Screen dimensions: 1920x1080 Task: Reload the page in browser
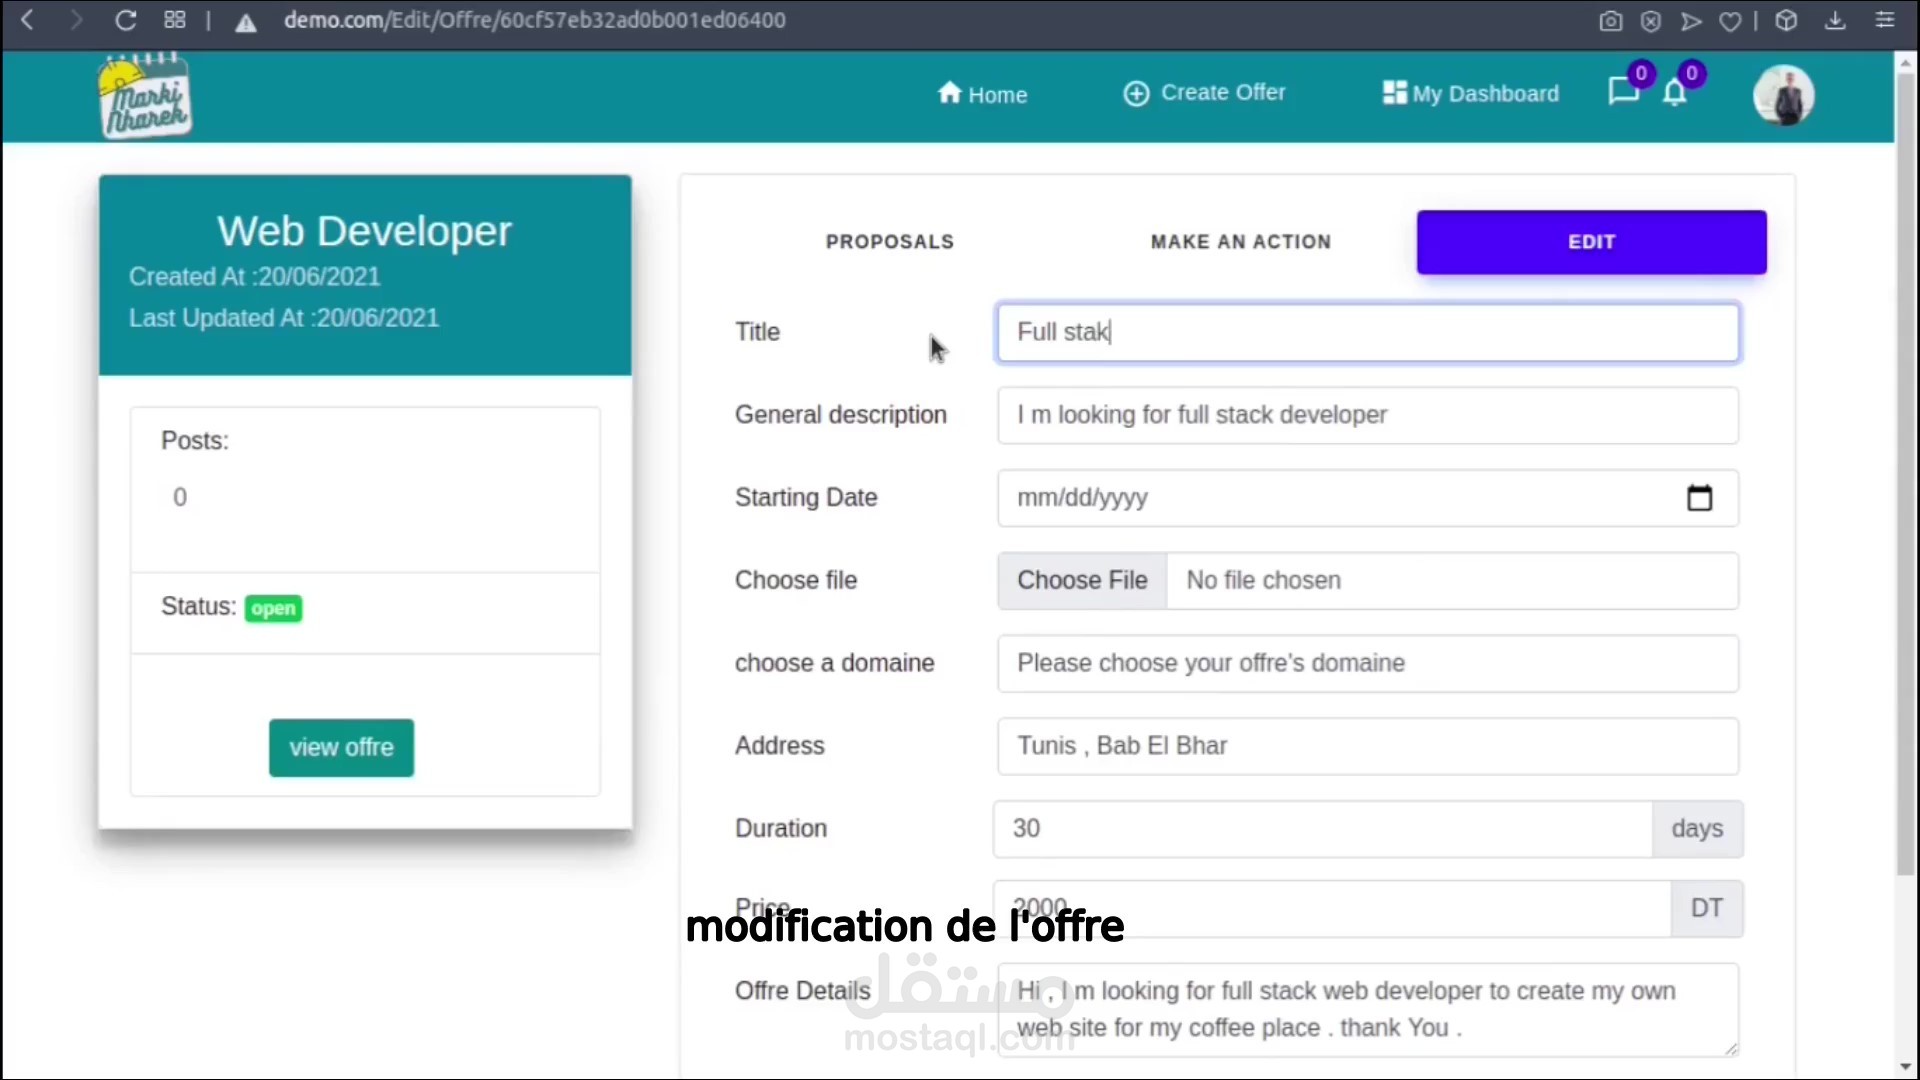126,20
